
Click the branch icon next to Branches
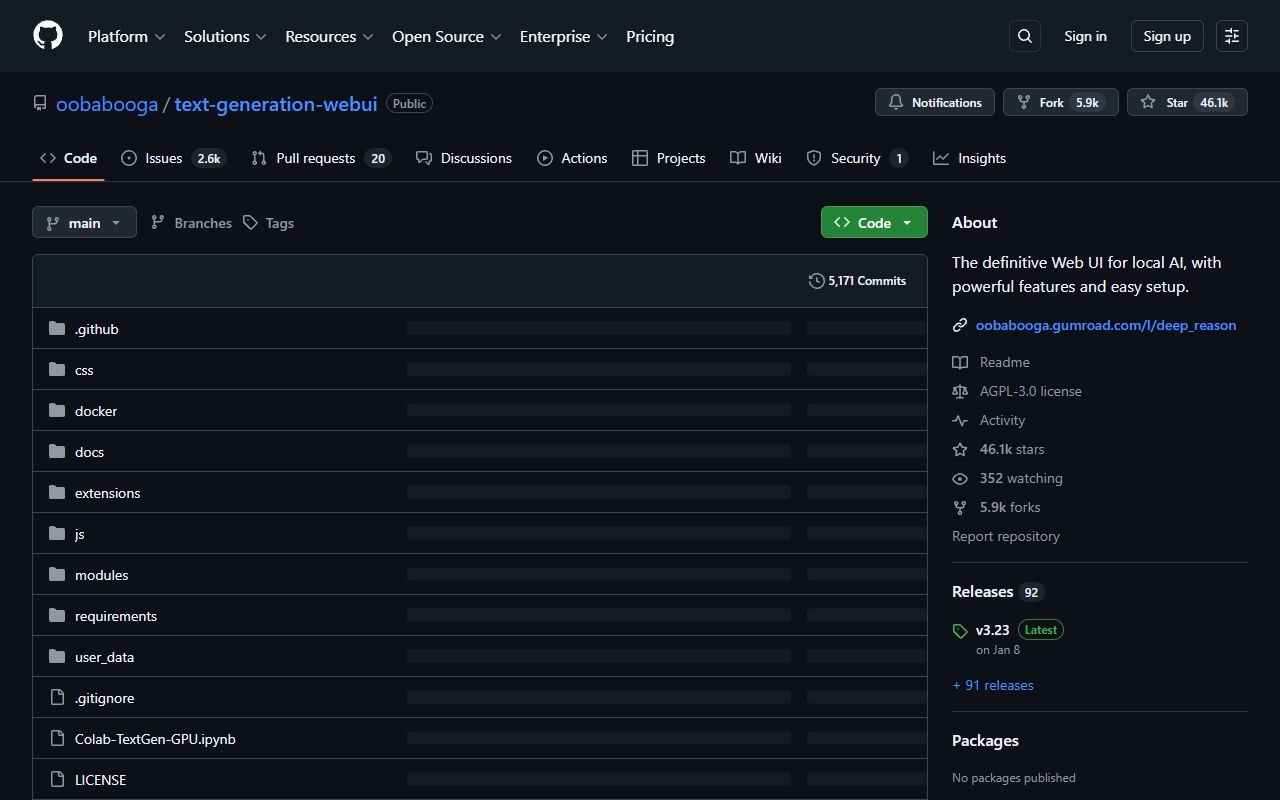coord(158,222)
